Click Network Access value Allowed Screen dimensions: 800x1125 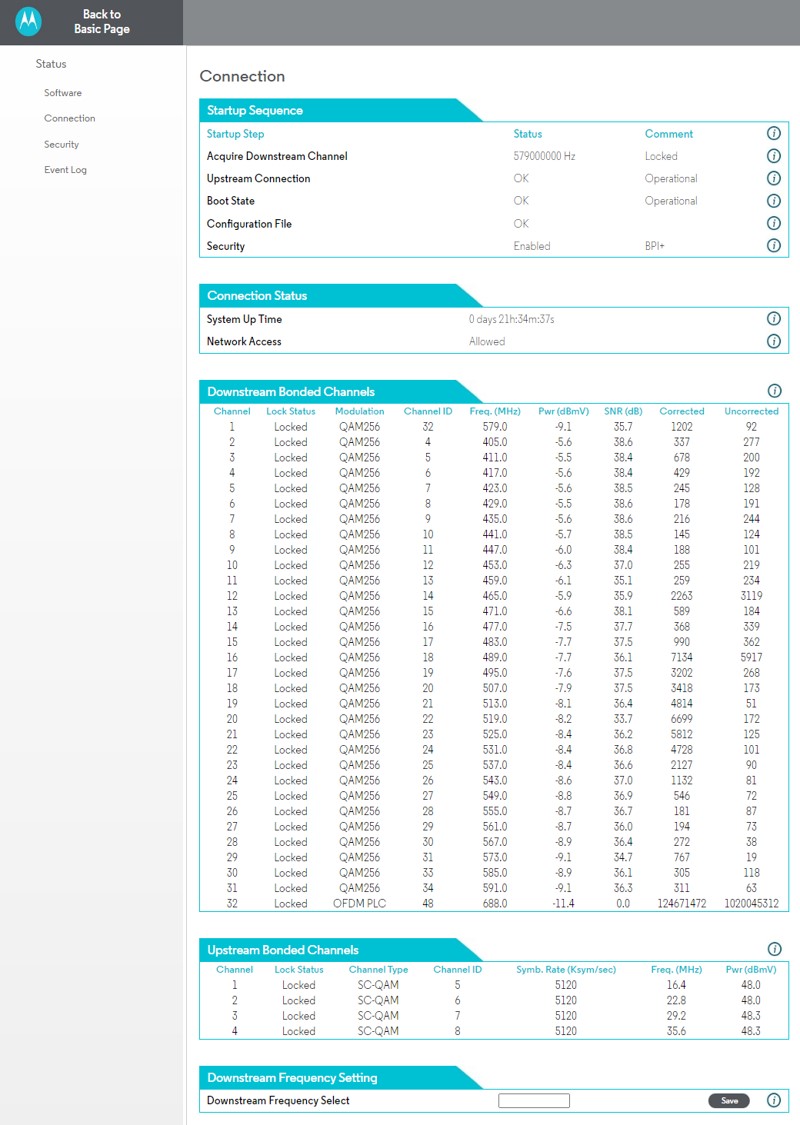click(486, 342)
